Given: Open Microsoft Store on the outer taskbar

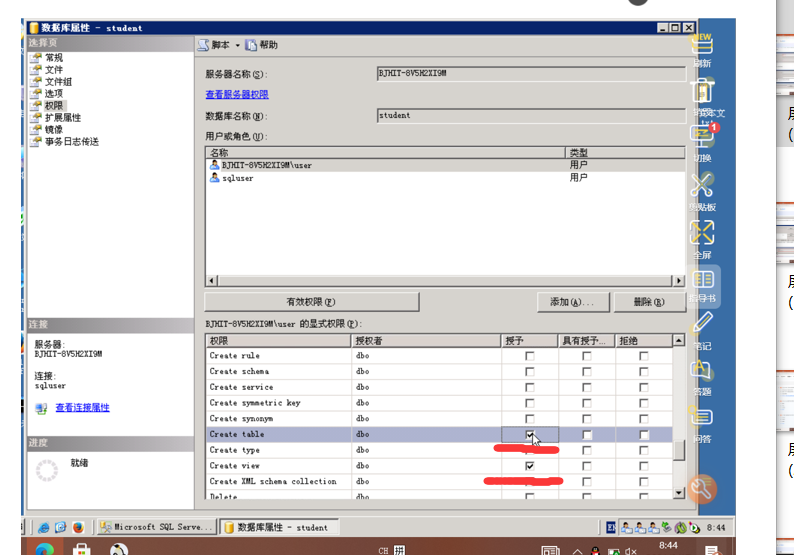Looking at the screenshot, I should click(82, 549).
